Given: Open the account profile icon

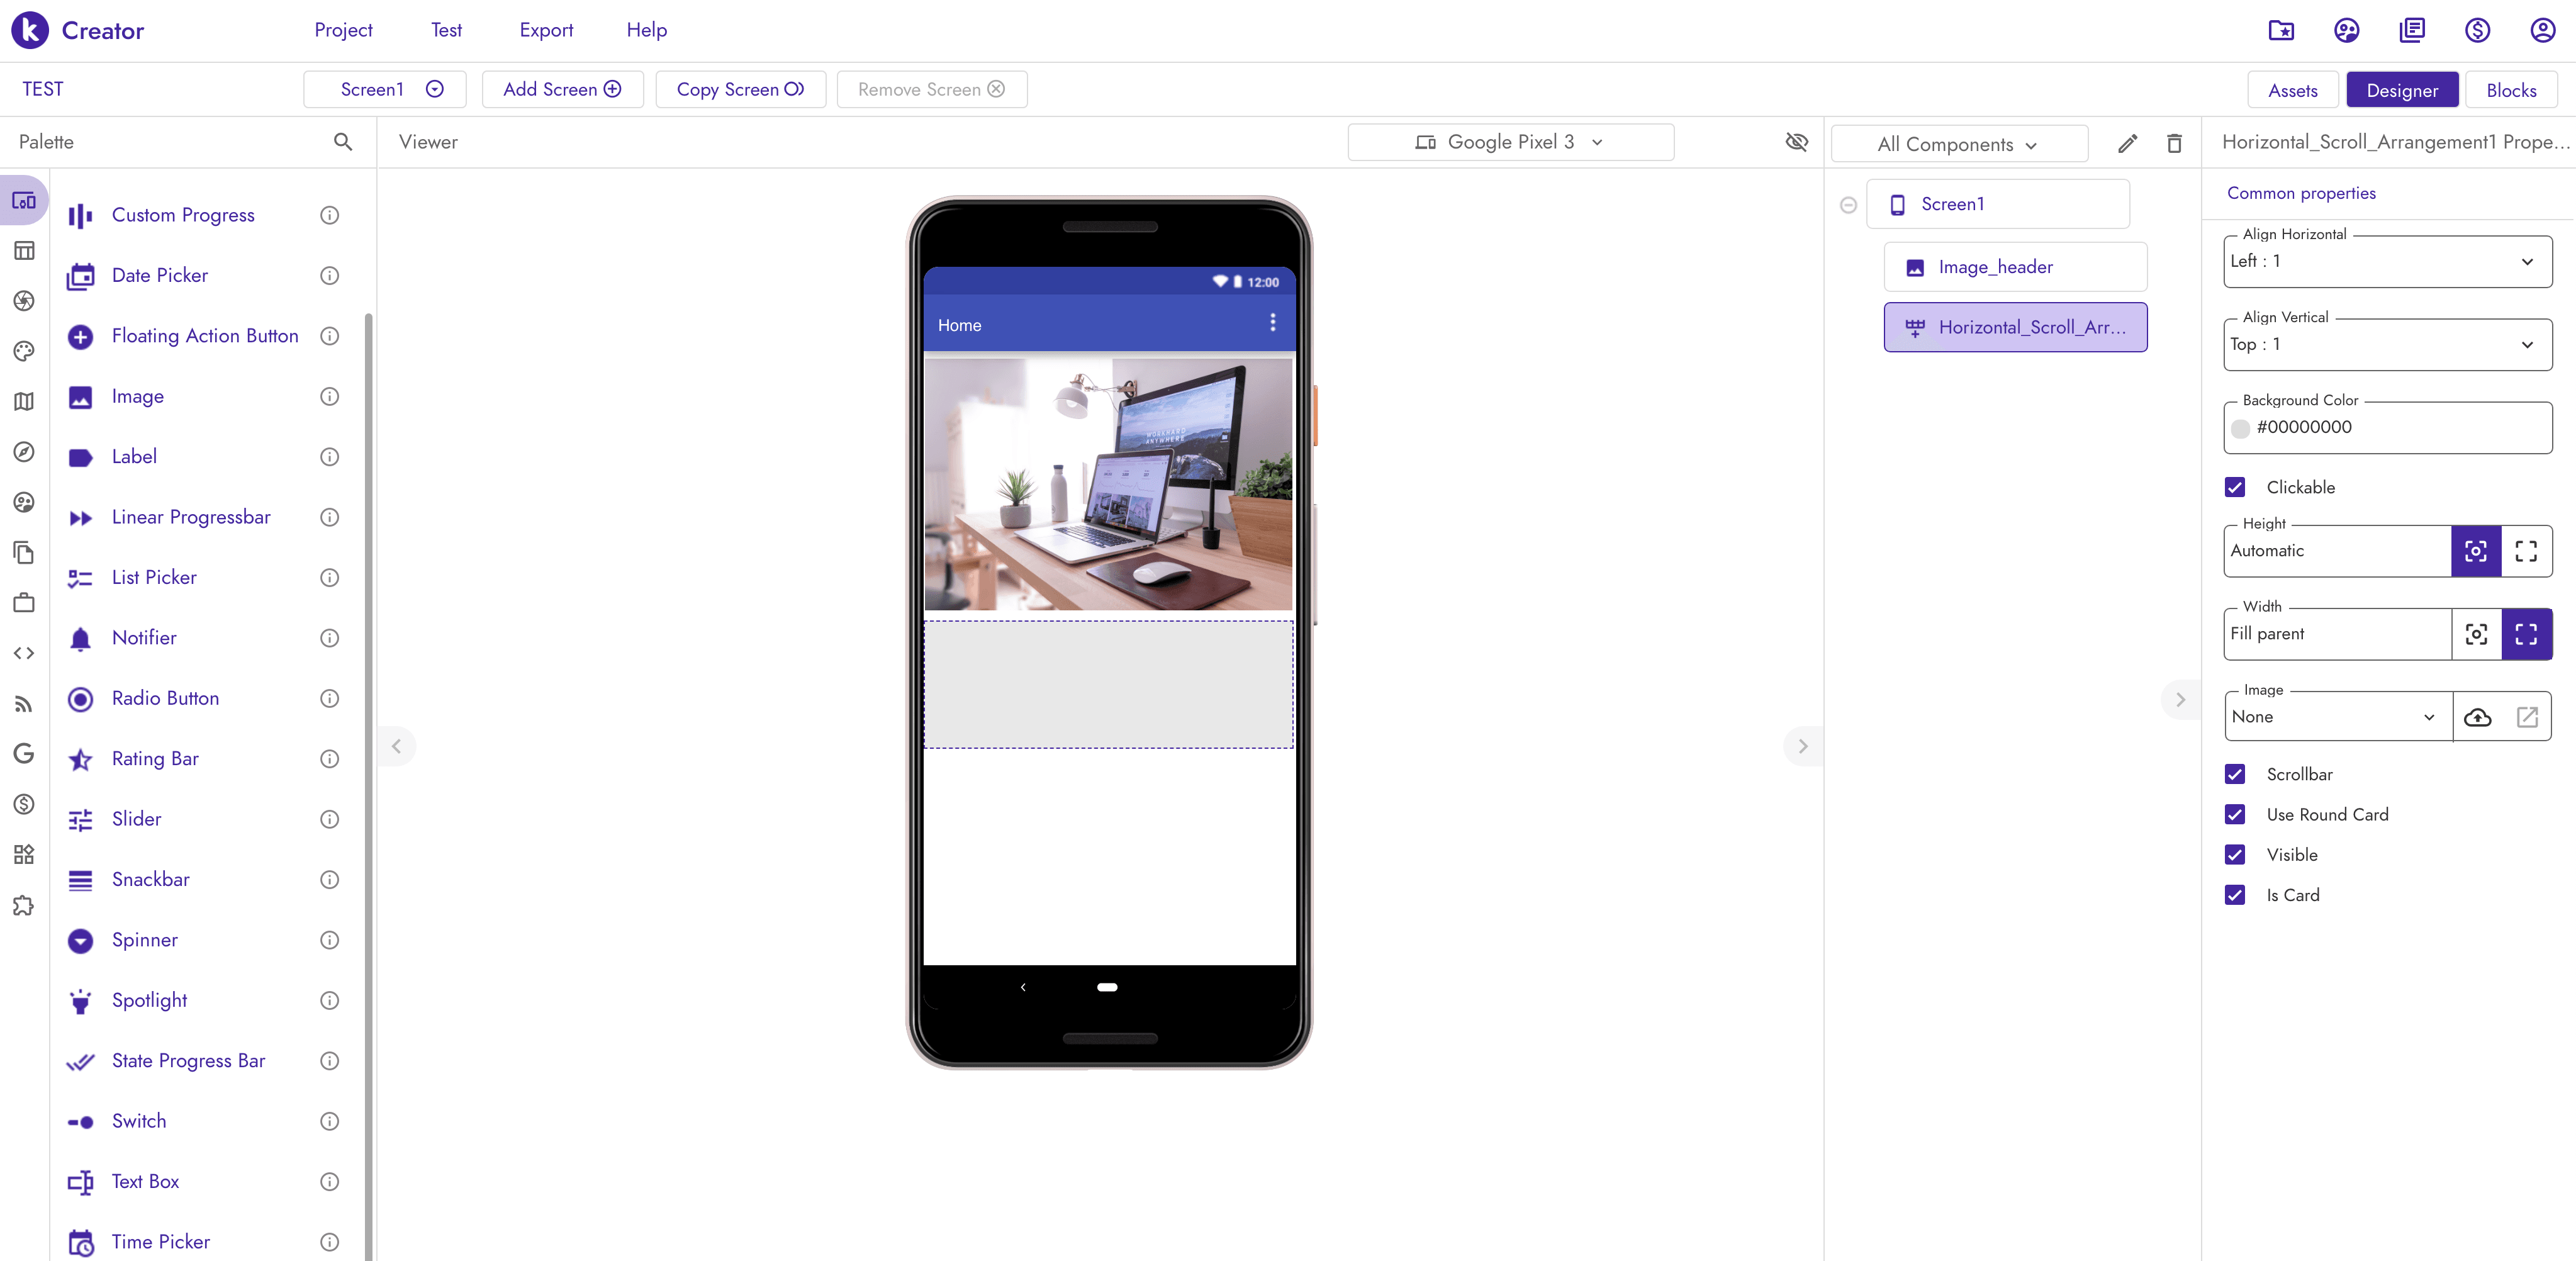Looking at the screenshot, I should (x=2543, y=30).
